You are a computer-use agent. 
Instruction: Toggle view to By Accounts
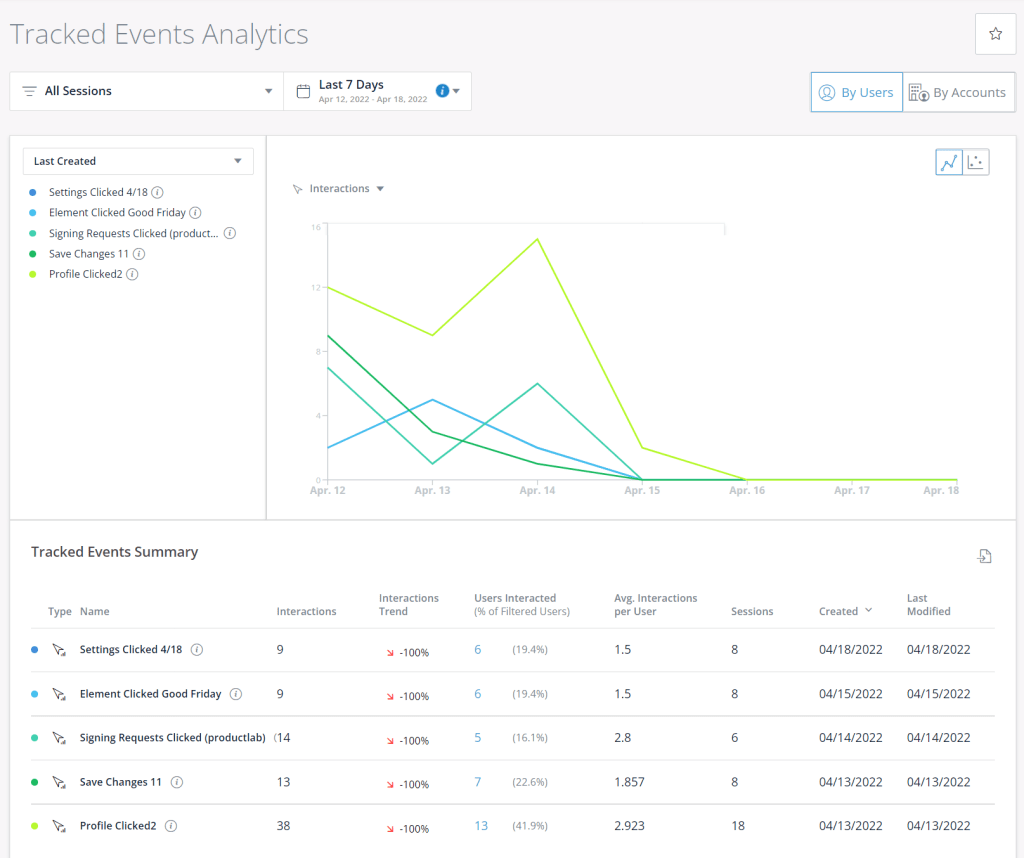(958, 92)
